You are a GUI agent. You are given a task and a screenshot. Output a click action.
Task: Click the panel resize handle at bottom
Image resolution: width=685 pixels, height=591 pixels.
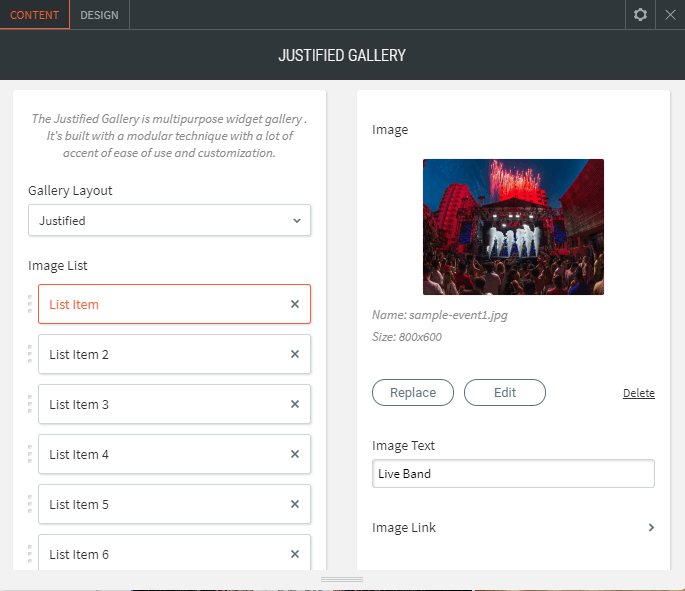[x=342, y=580]
